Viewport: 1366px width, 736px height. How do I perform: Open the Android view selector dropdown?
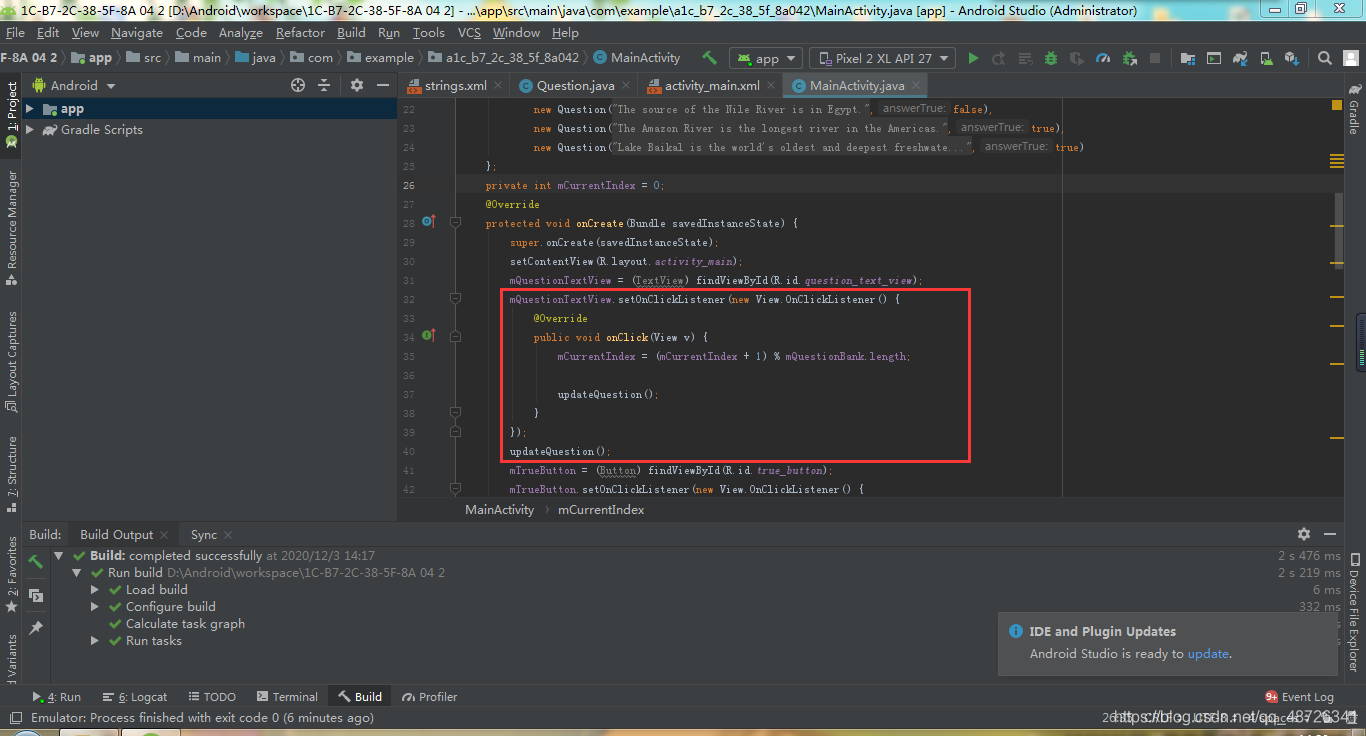click(77, 85)
